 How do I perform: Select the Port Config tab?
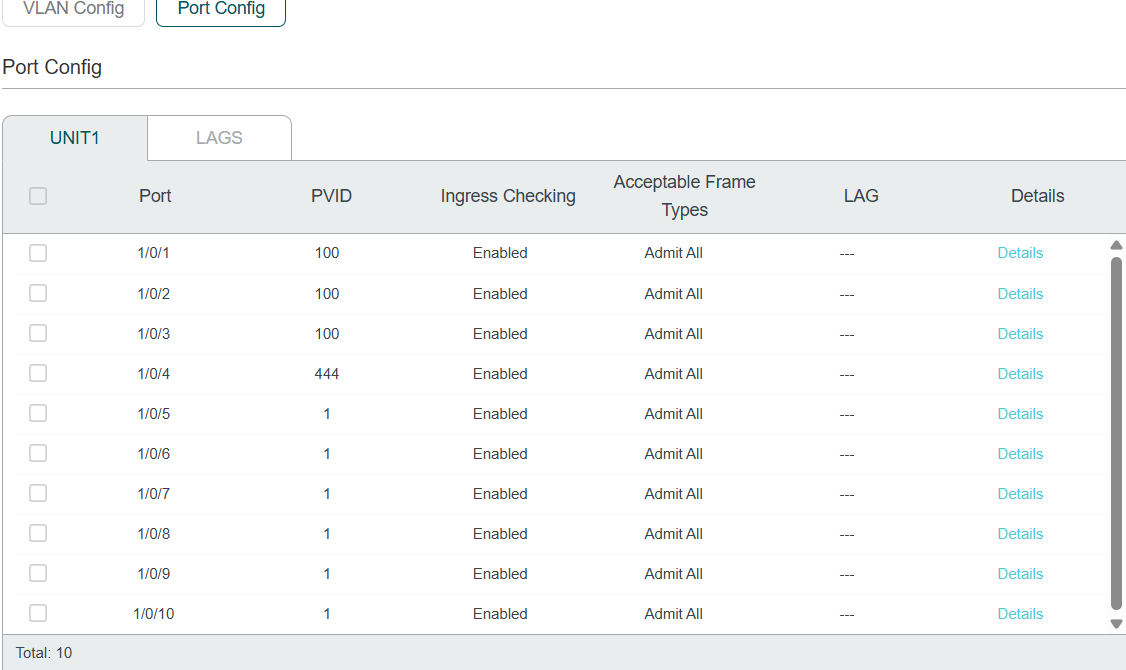pyautogui.click(x=221, y=9)
